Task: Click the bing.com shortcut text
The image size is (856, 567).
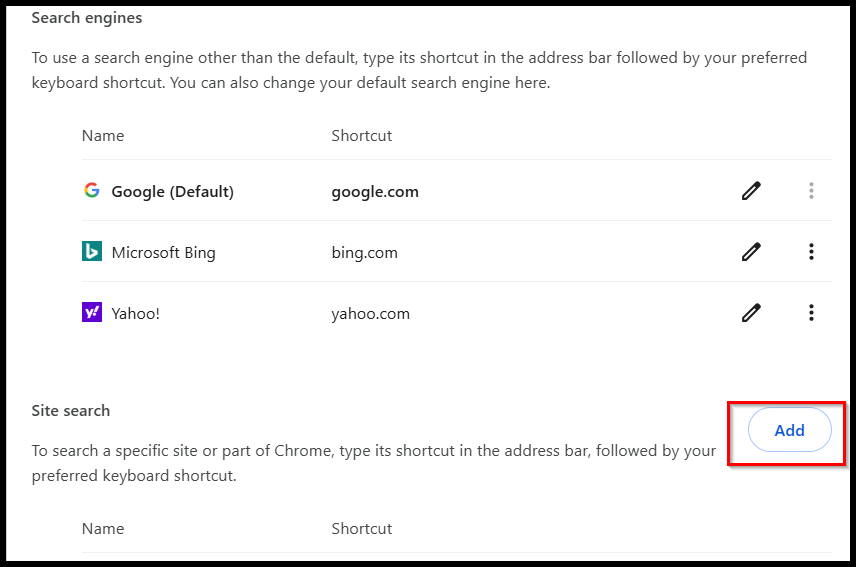Action: pyautogui.click(x=365, y=253)
